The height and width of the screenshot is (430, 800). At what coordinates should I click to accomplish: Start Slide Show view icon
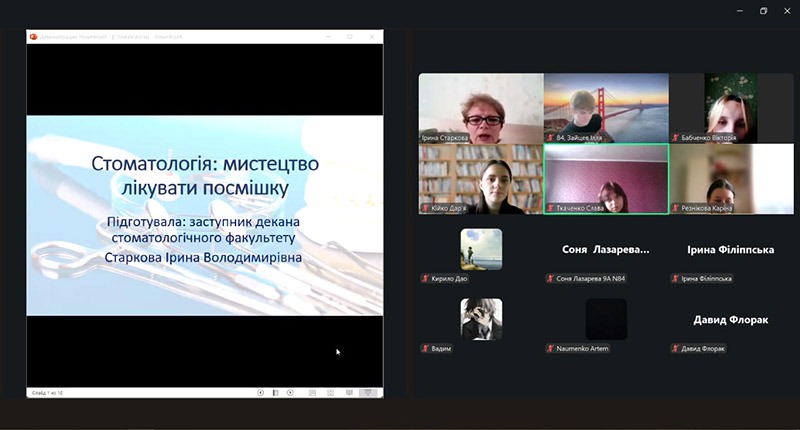367,393
